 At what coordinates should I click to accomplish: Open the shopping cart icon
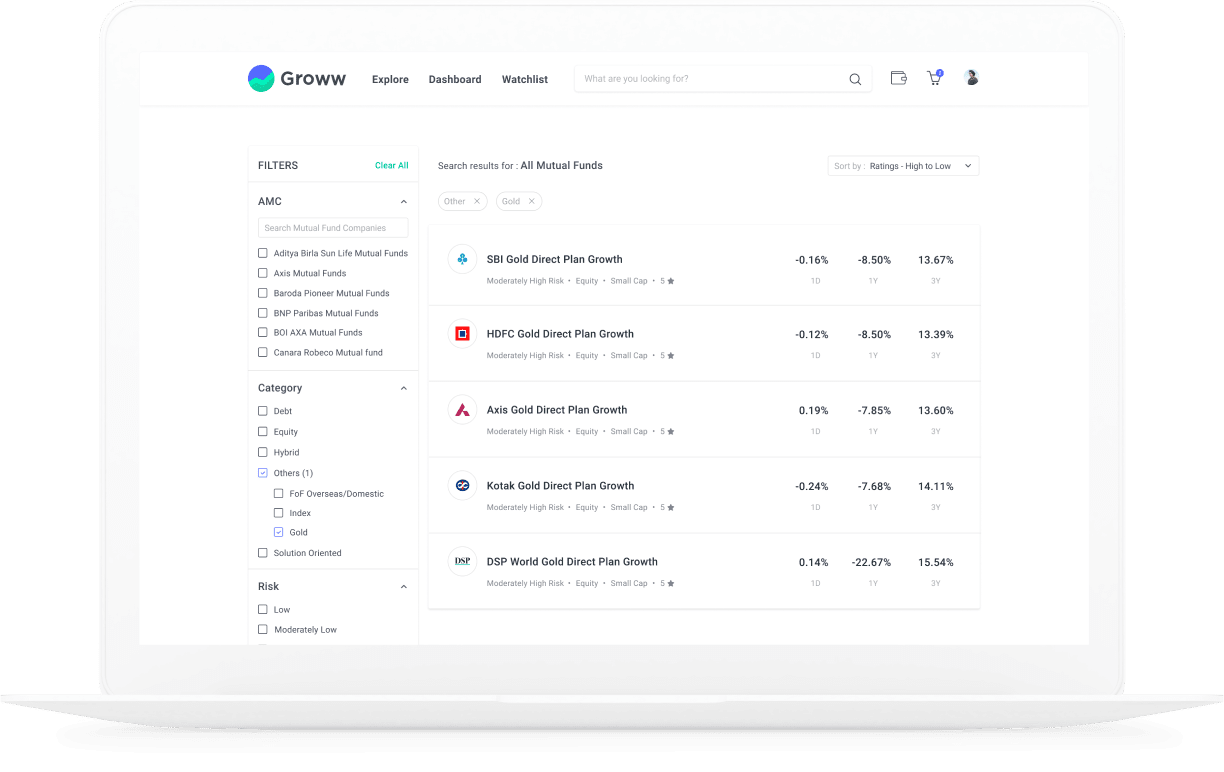pyautogui.click(x=934, y=78)
